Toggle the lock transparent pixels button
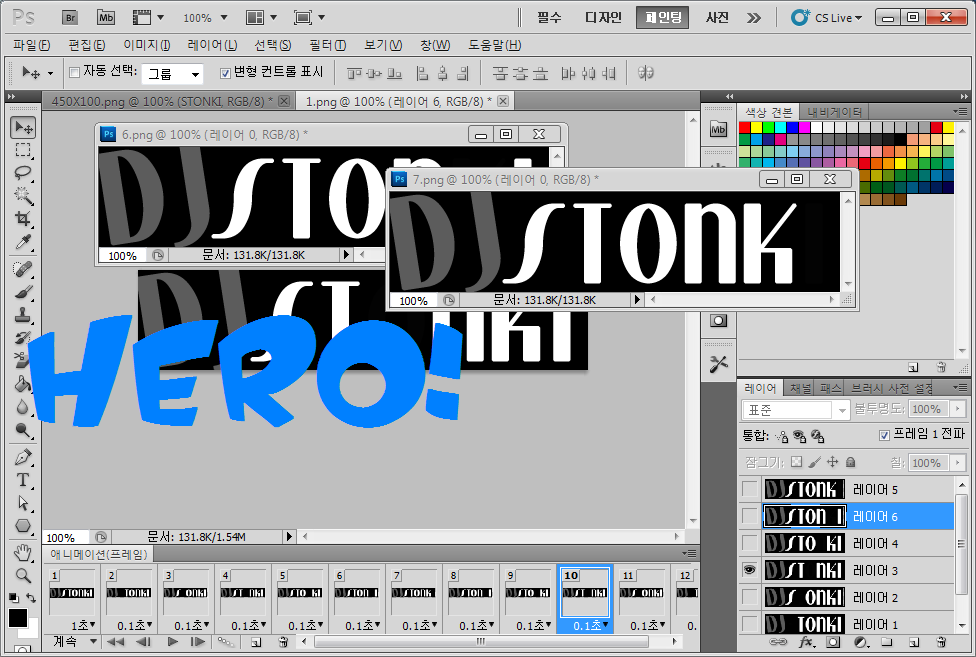This screenshot has height=657, width=976. pyautogui.click(x=796, y=462)
